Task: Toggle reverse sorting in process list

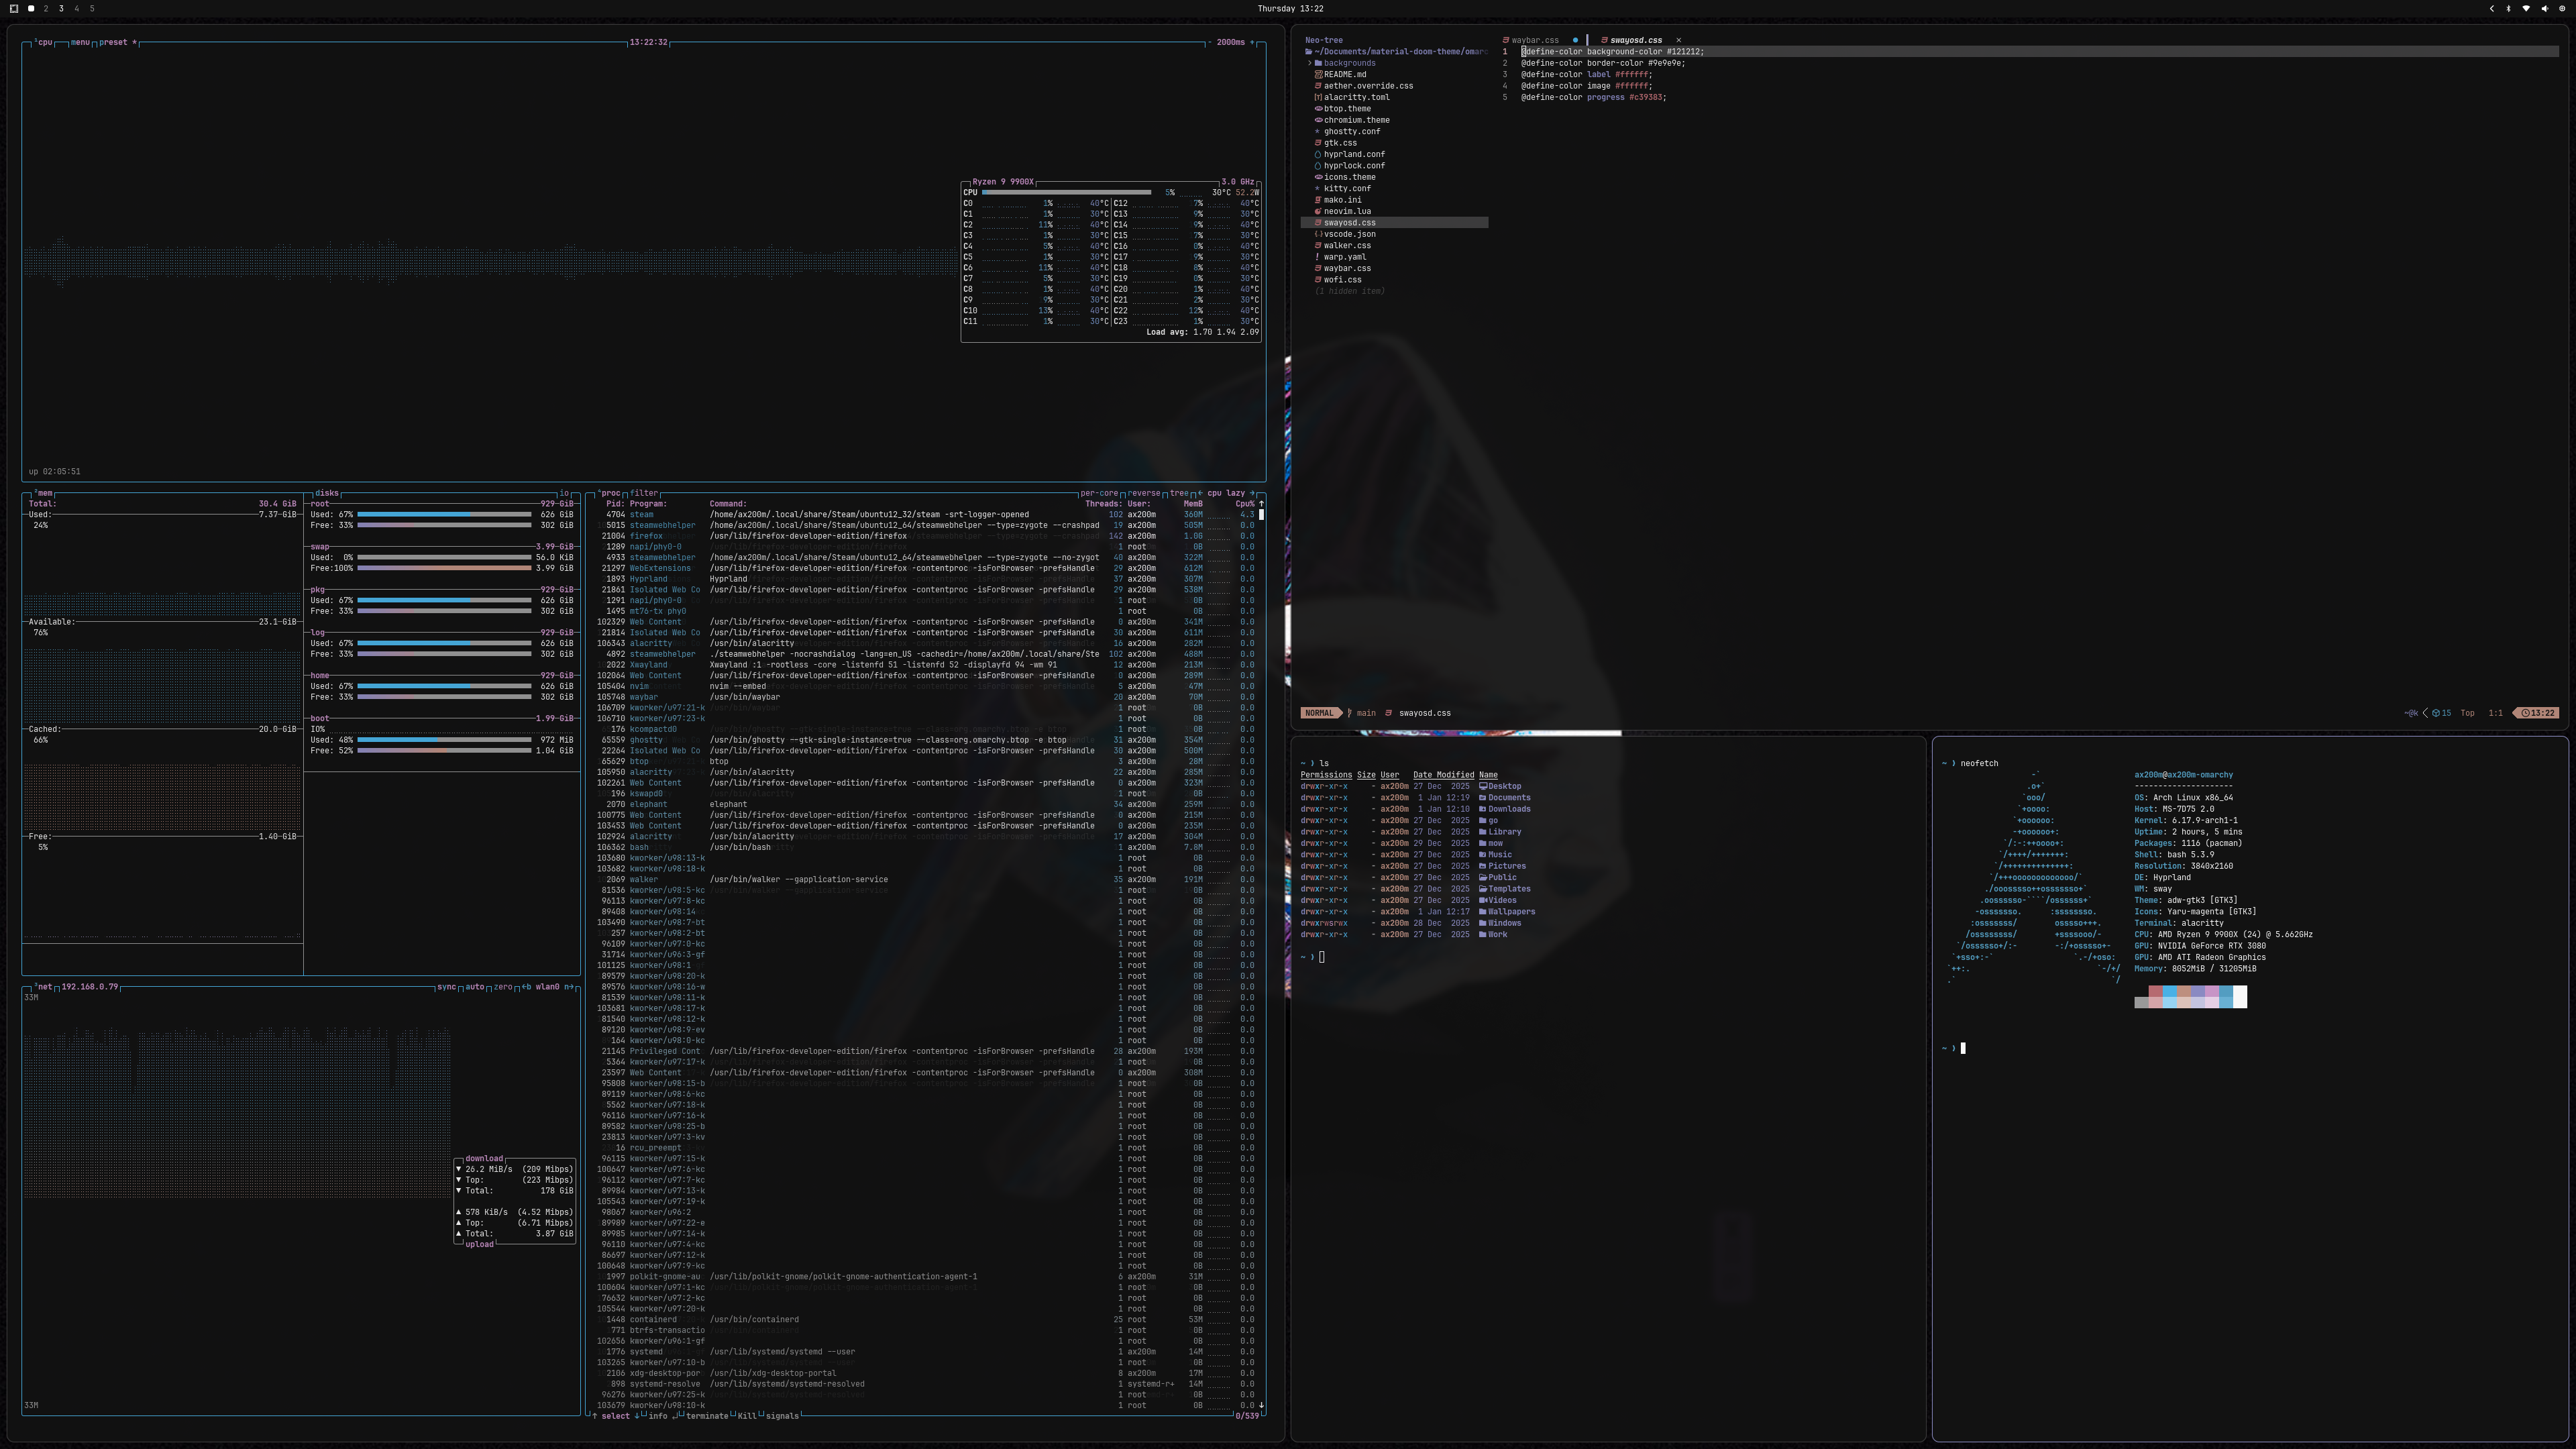Action: click(x=1144, y=493)
